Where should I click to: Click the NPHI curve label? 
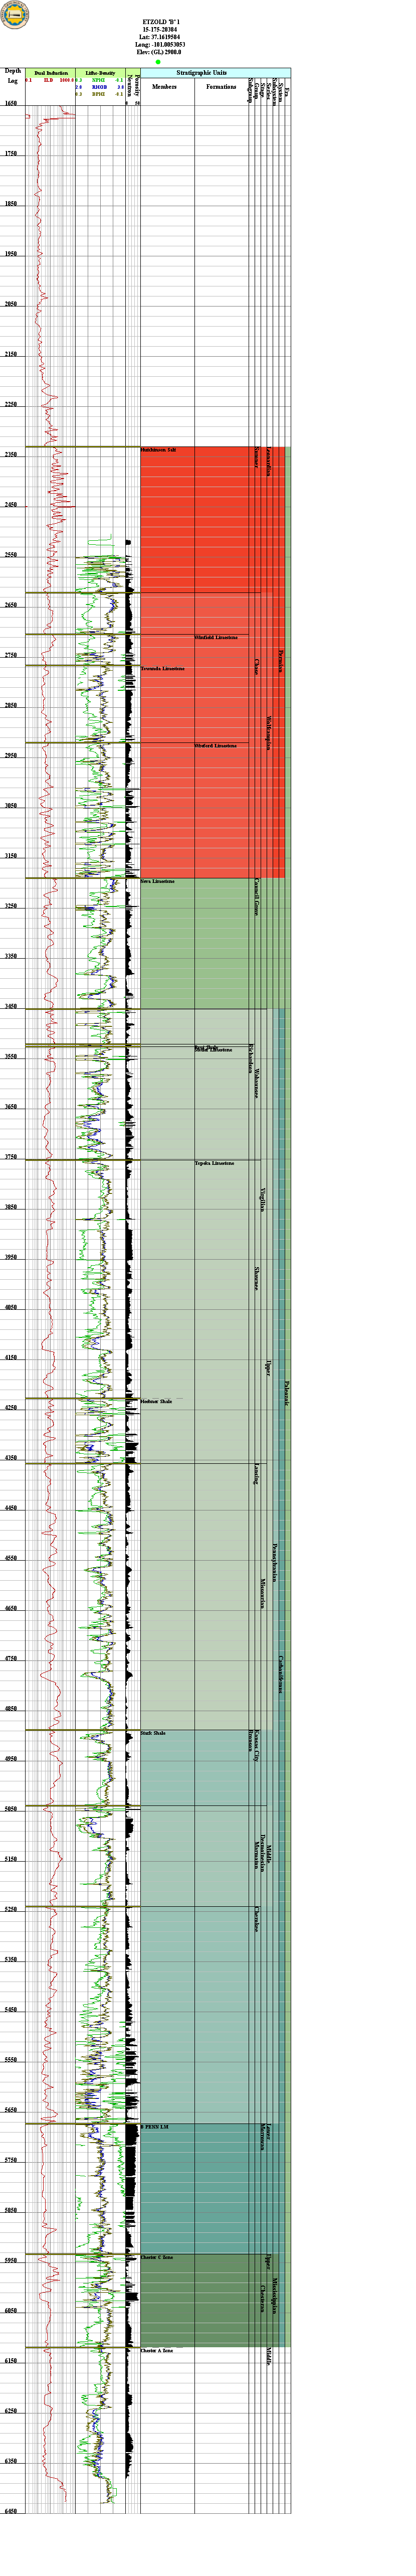click(98, 80)
